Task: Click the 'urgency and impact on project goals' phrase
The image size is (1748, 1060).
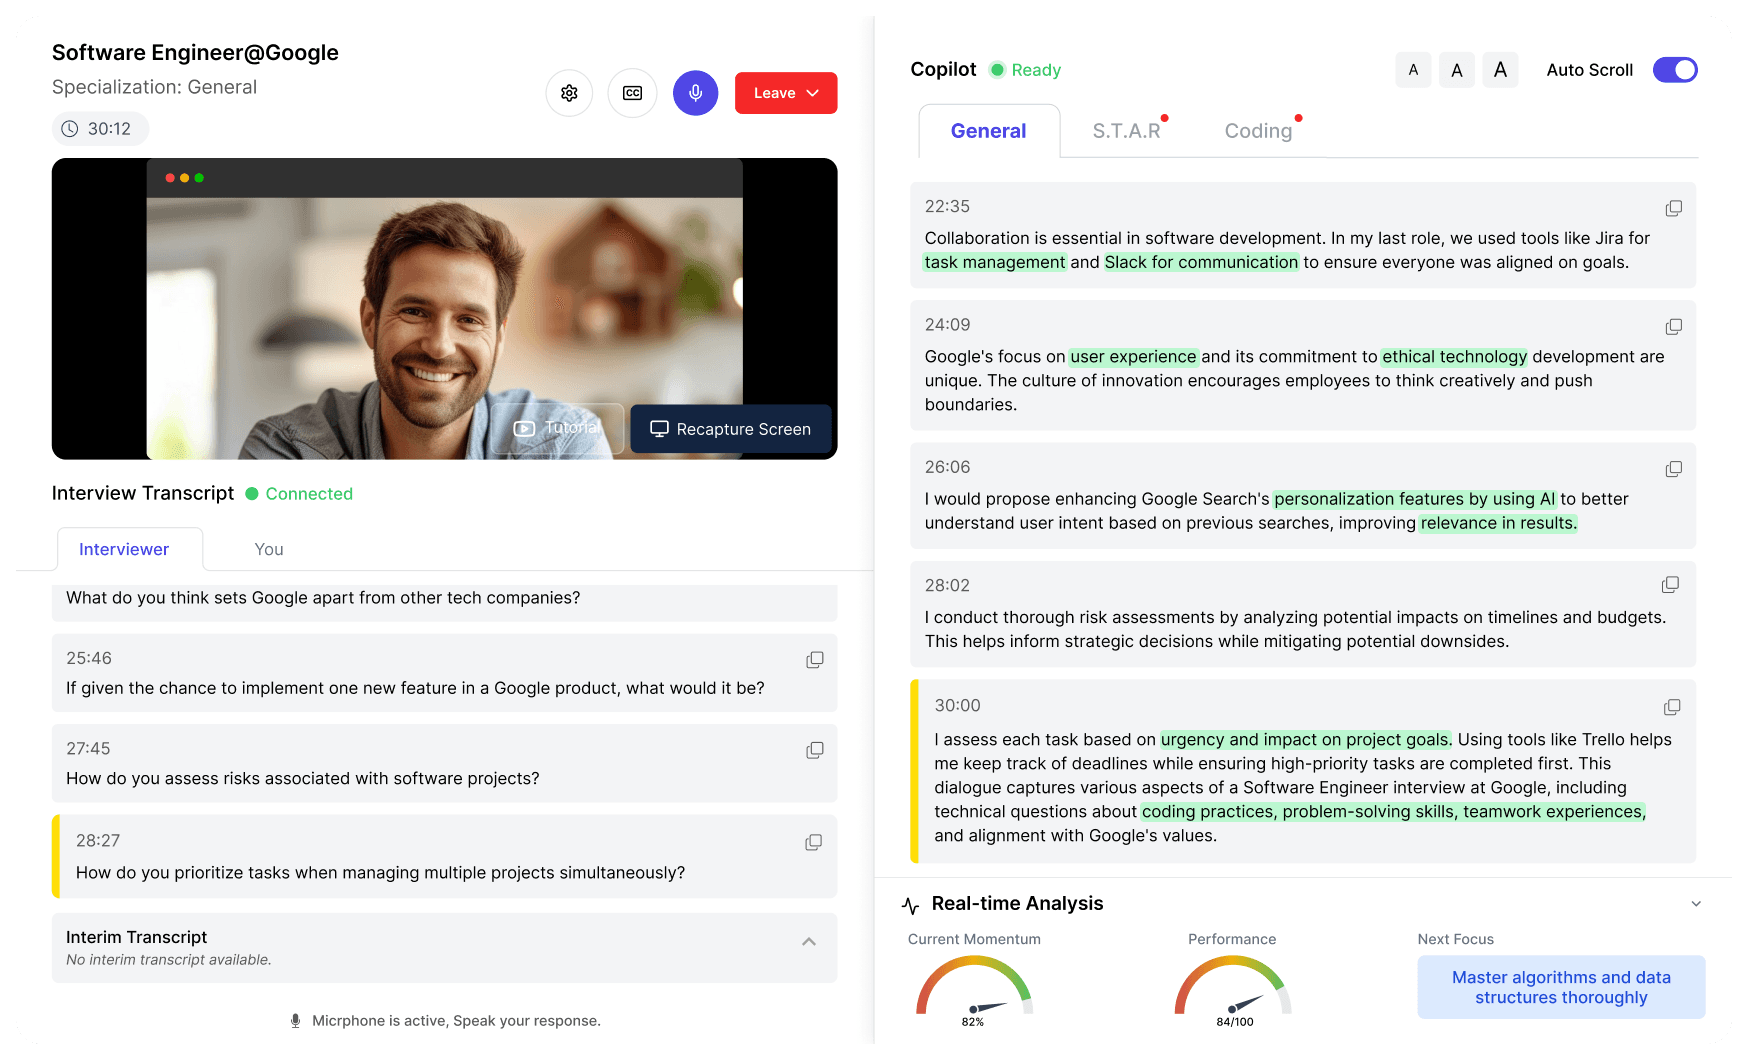Action: (x=1305, y=740)
